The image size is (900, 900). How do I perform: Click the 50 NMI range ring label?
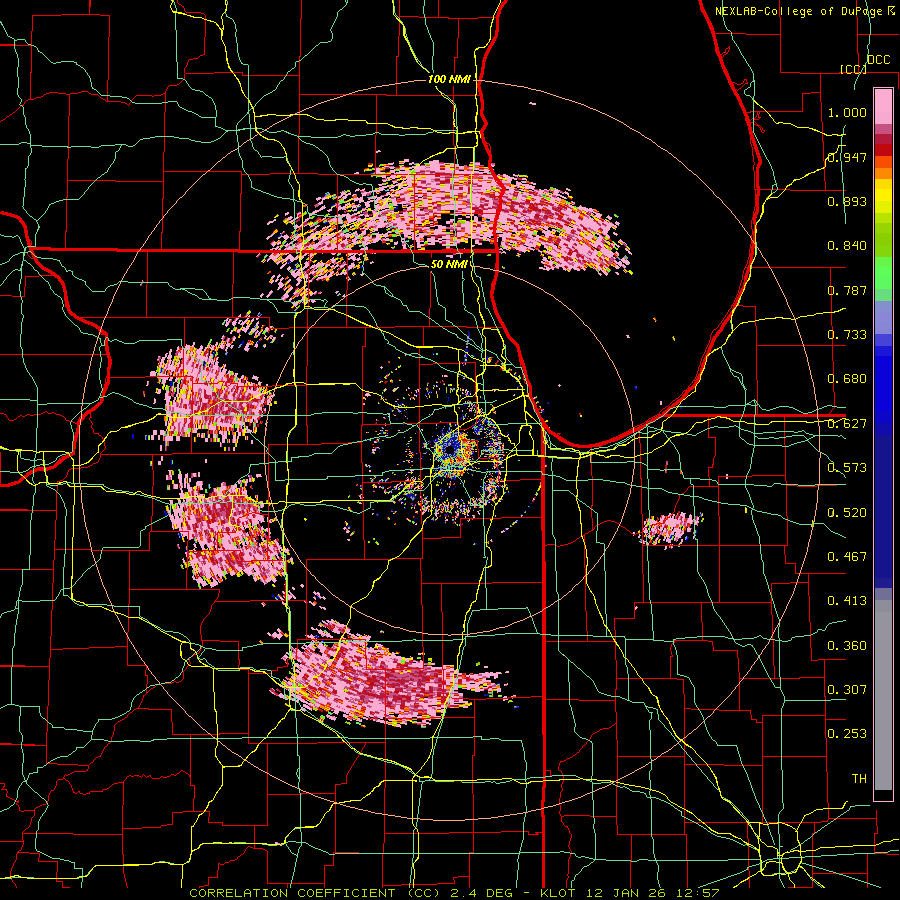[449, 265]
